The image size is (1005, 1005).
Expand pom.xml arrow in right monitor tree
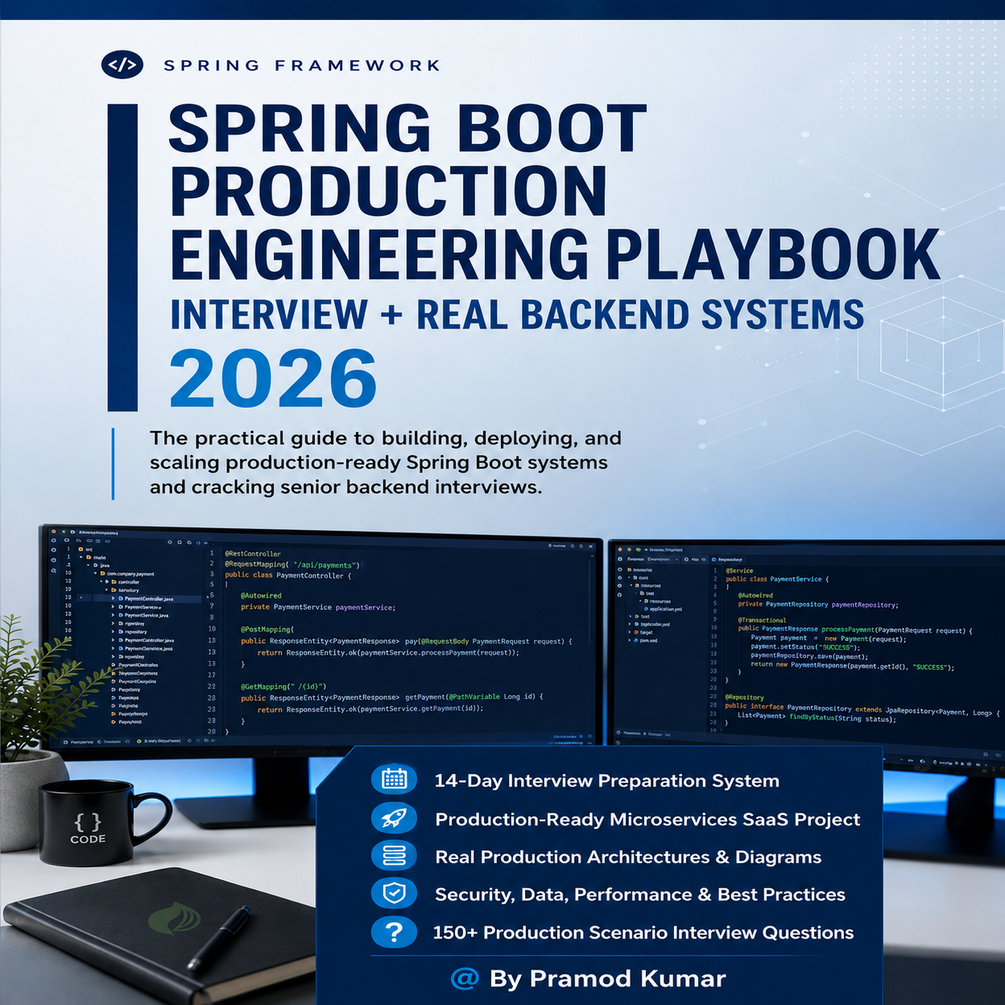tap(629, 640)
